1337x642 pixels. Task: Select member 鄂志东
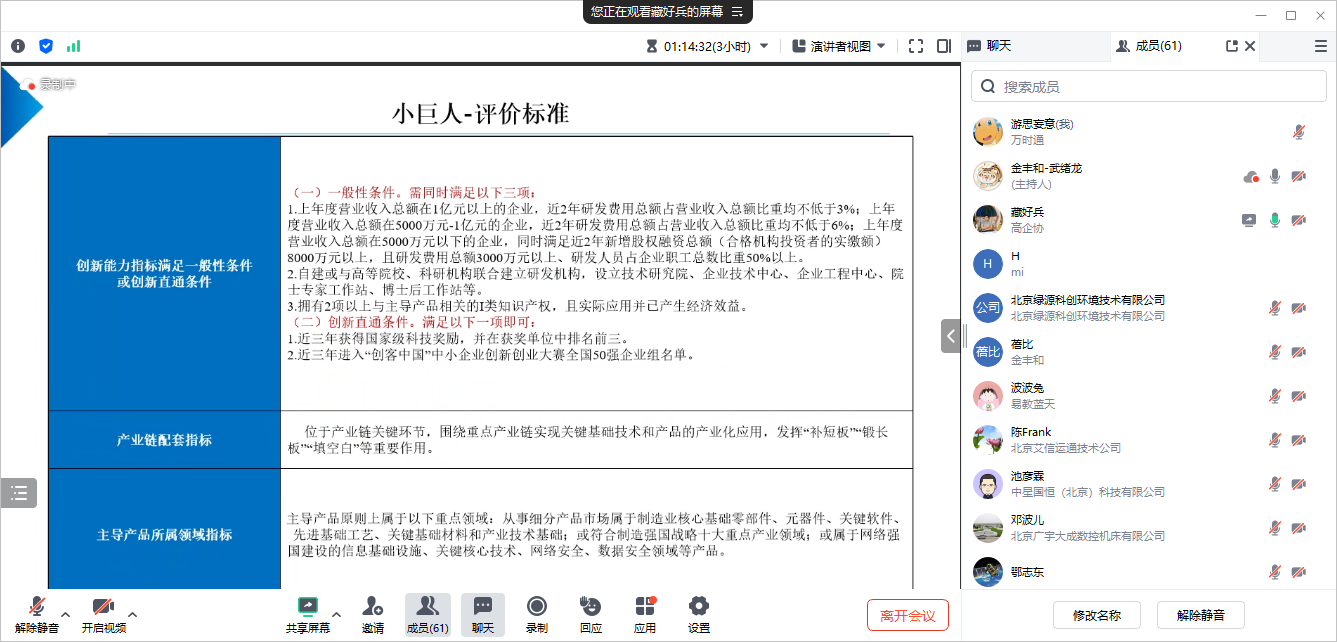[x=1149, y=571]
